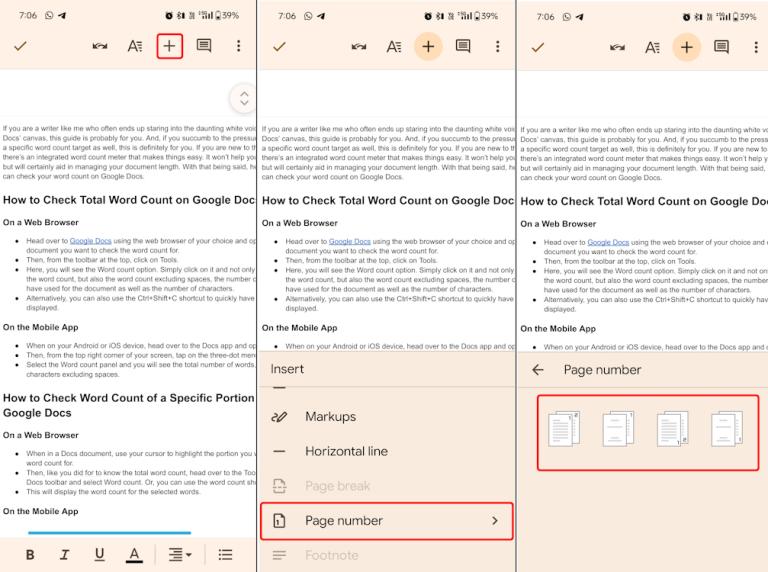Select the first page number layout thumbnail
The height and width of the screenshot is (572, 768).
click(x=564, y=428)
